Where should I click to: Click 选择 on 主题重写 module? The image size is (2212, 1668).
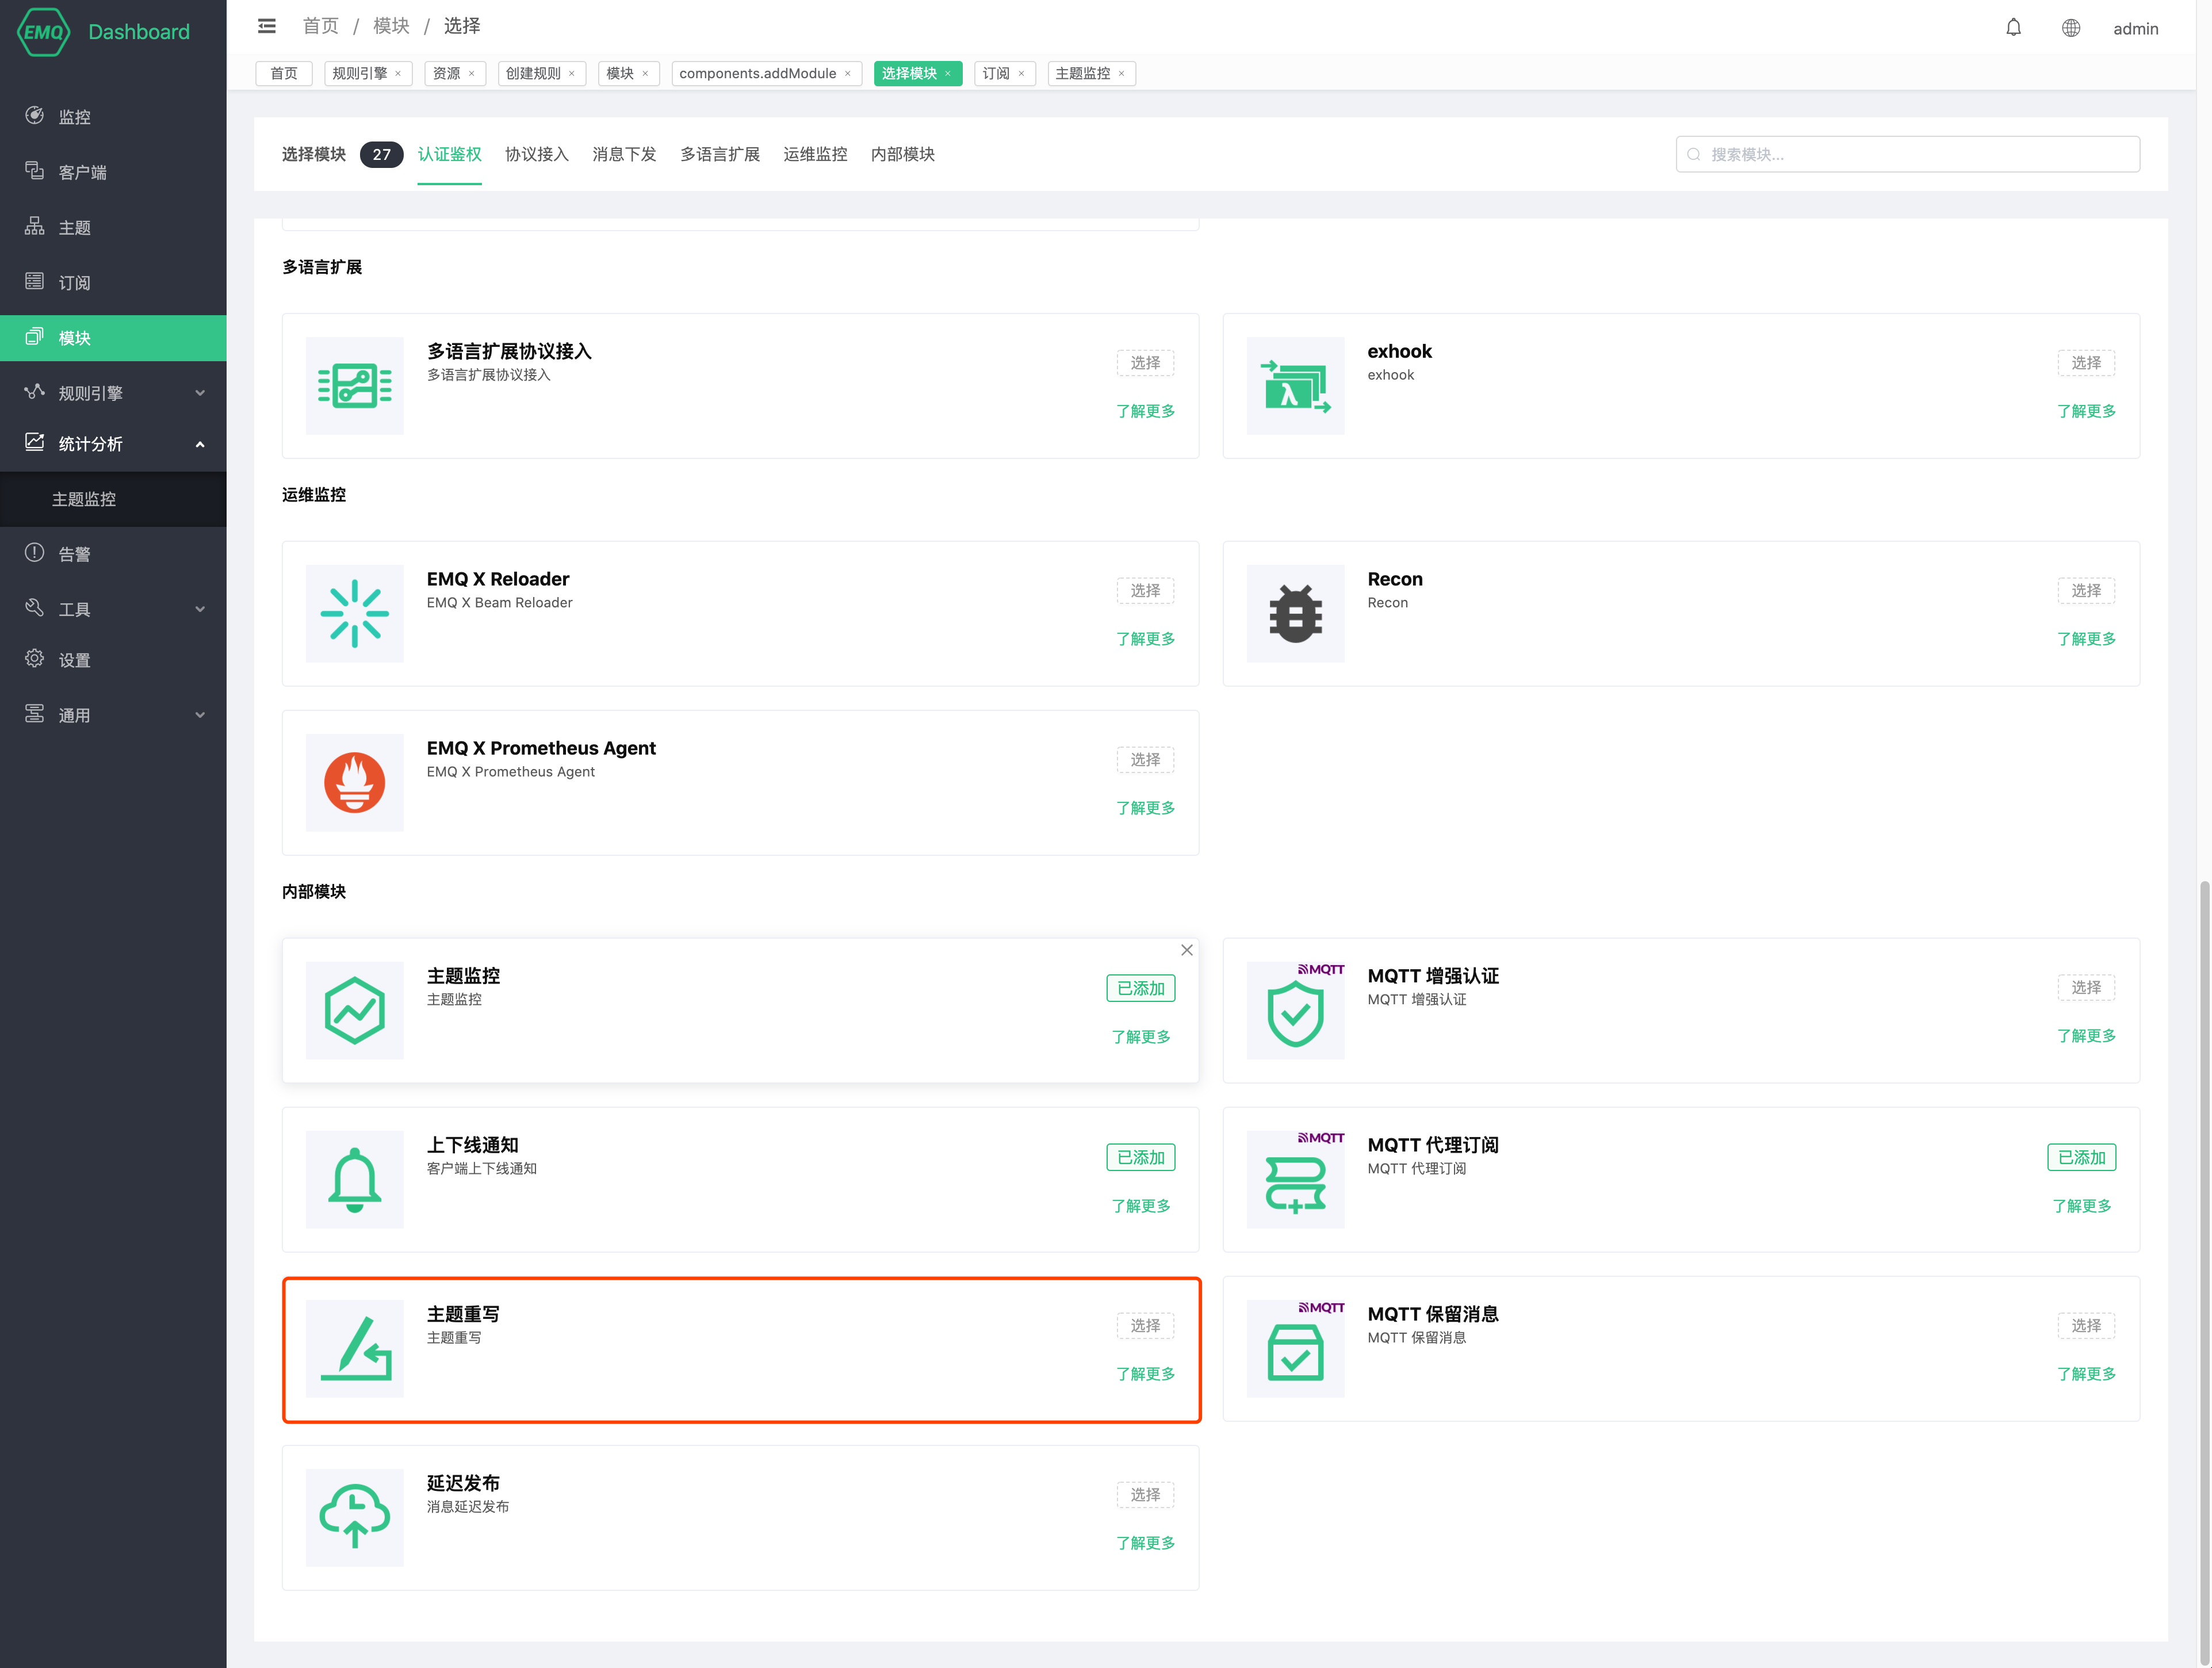coord(1145,1325)
